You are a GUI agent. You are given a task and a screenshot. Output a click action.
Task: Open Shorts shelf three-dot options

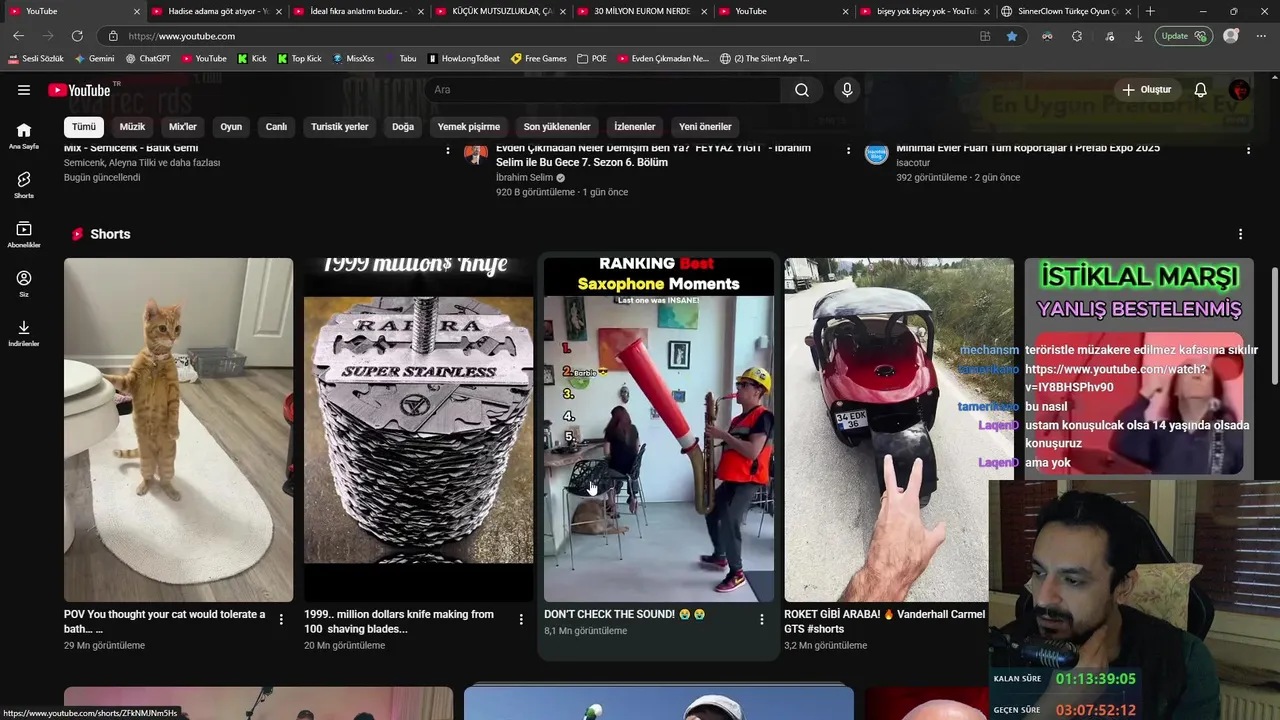coord(1240,234)
